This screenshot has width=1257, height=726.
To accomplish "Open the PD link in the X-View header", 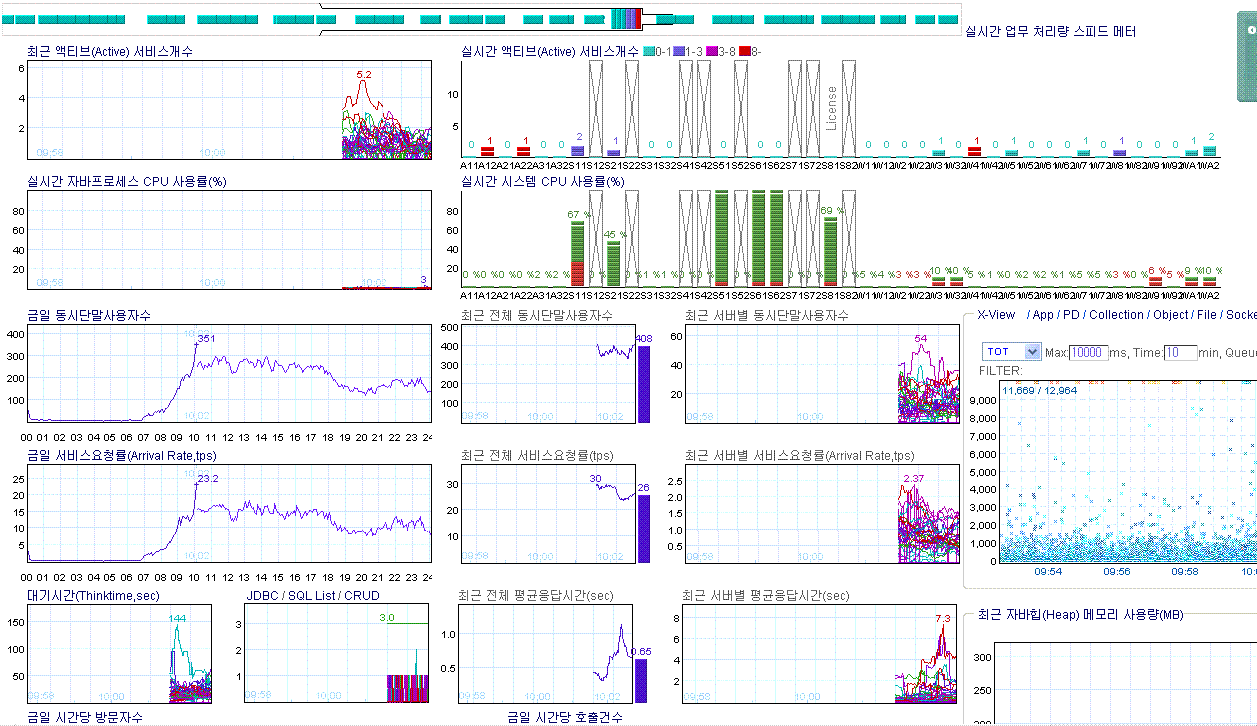I will (1071, 314).
